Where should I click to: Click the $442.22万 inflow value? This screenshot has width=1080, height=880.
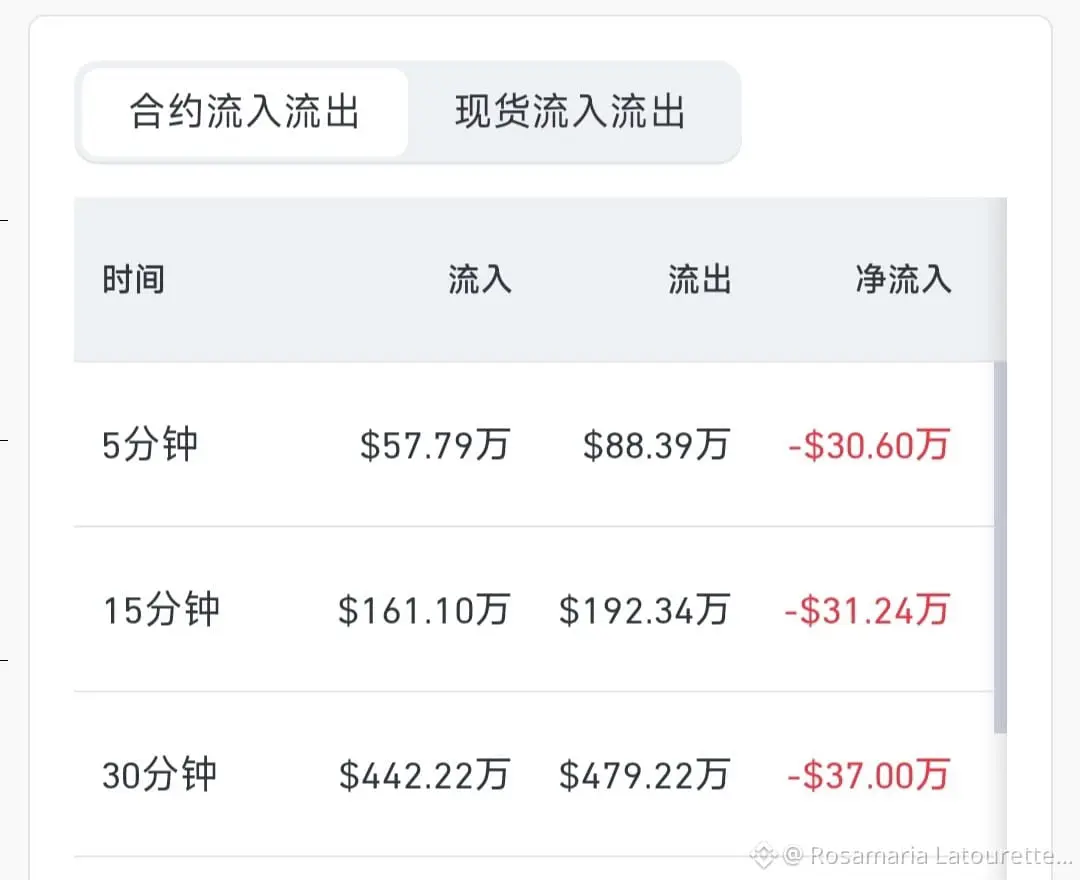[424, 775]
